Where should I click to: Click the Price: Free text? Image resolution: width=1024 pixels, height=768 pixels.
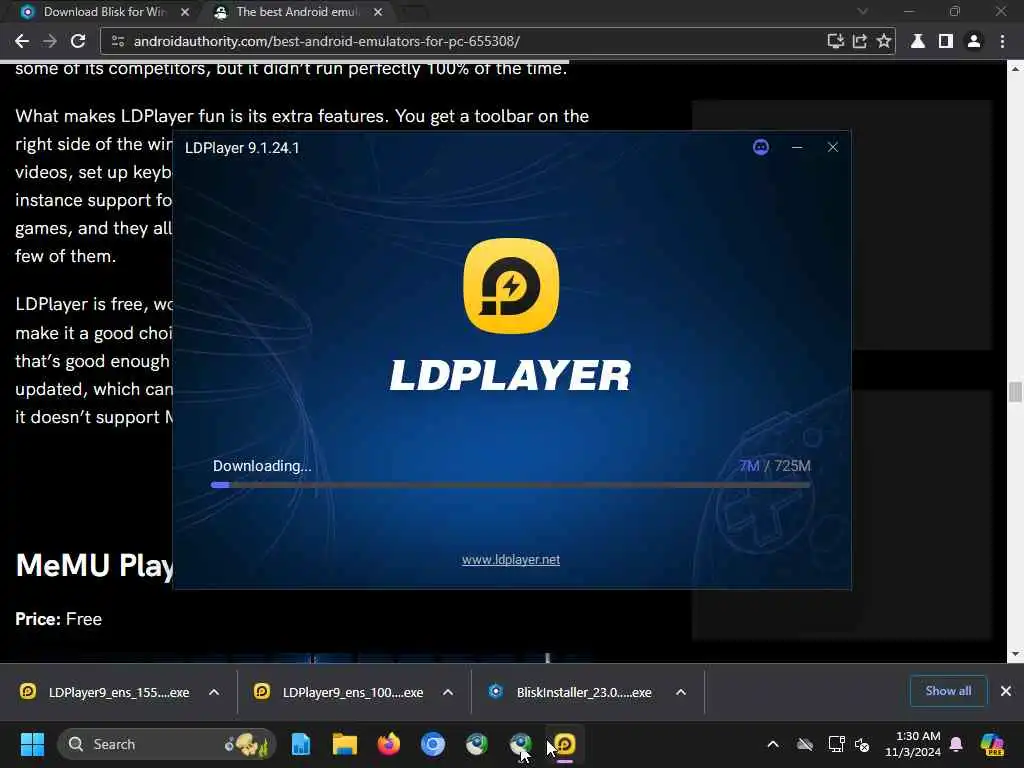(x=59, y=618)
